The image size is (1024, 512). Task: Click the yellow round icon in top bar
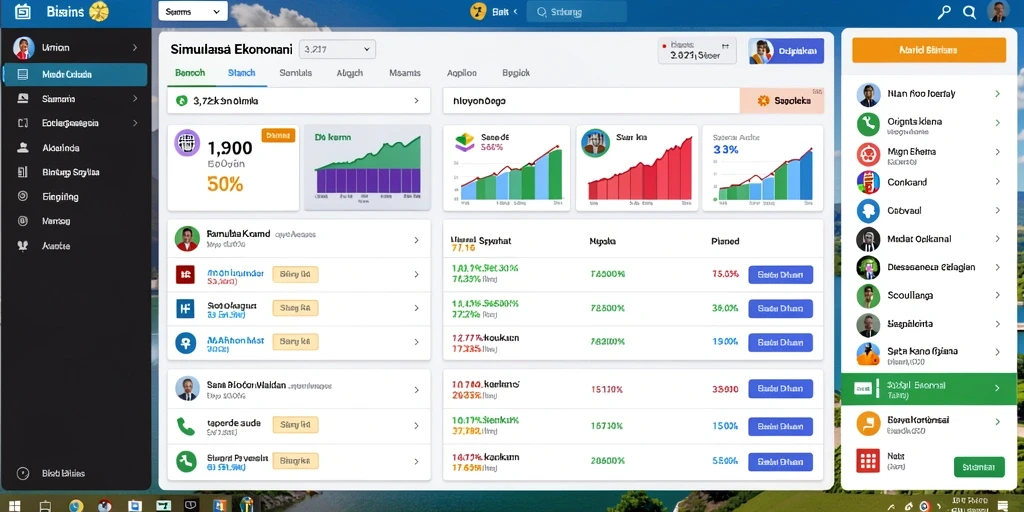[479, 11]
